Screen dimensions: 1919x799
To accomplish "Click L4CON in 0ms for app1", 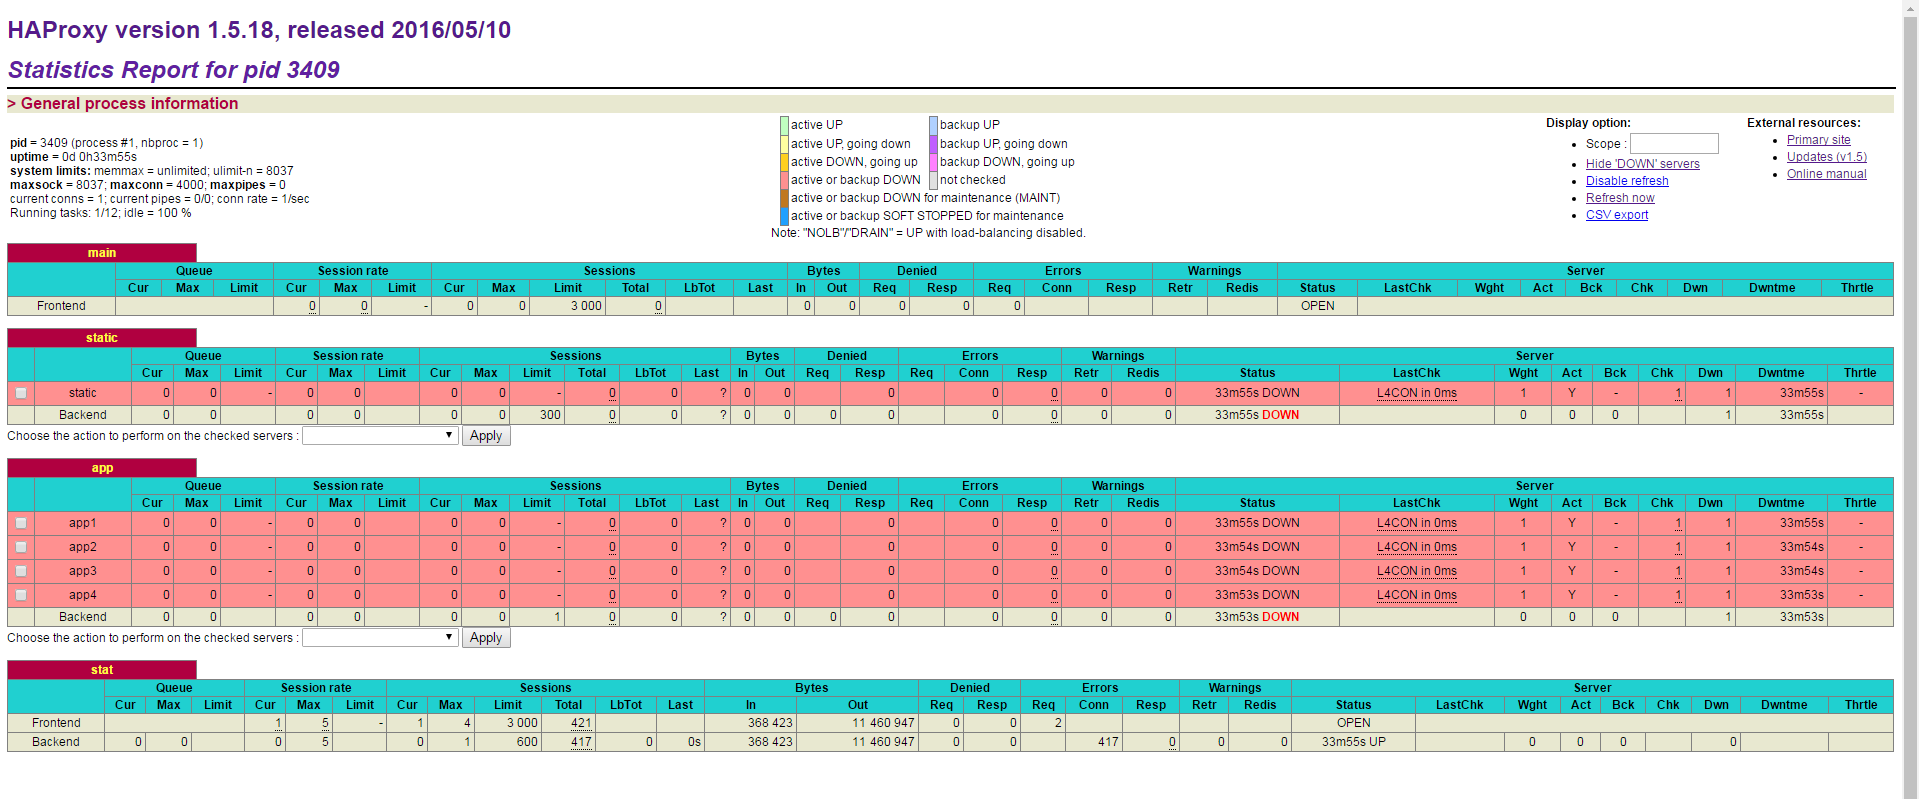I will pyautogui.click(x=1416, y=523).
